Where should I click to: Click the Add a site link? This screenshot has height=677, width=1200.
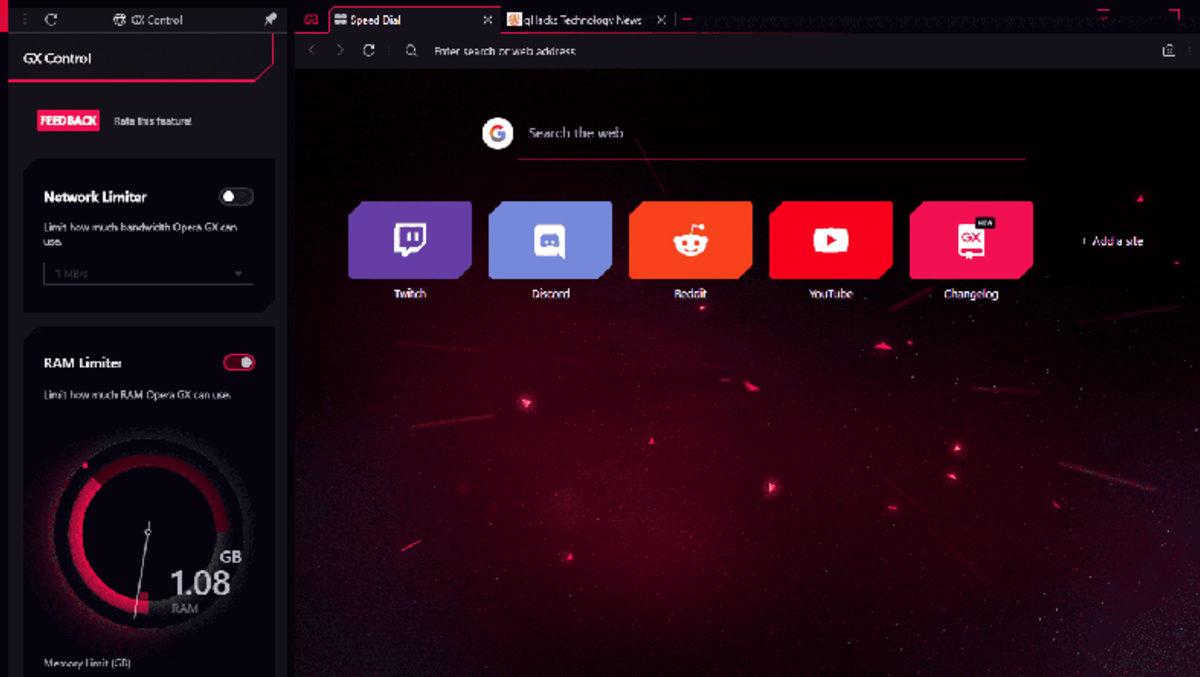point(1112,241)
